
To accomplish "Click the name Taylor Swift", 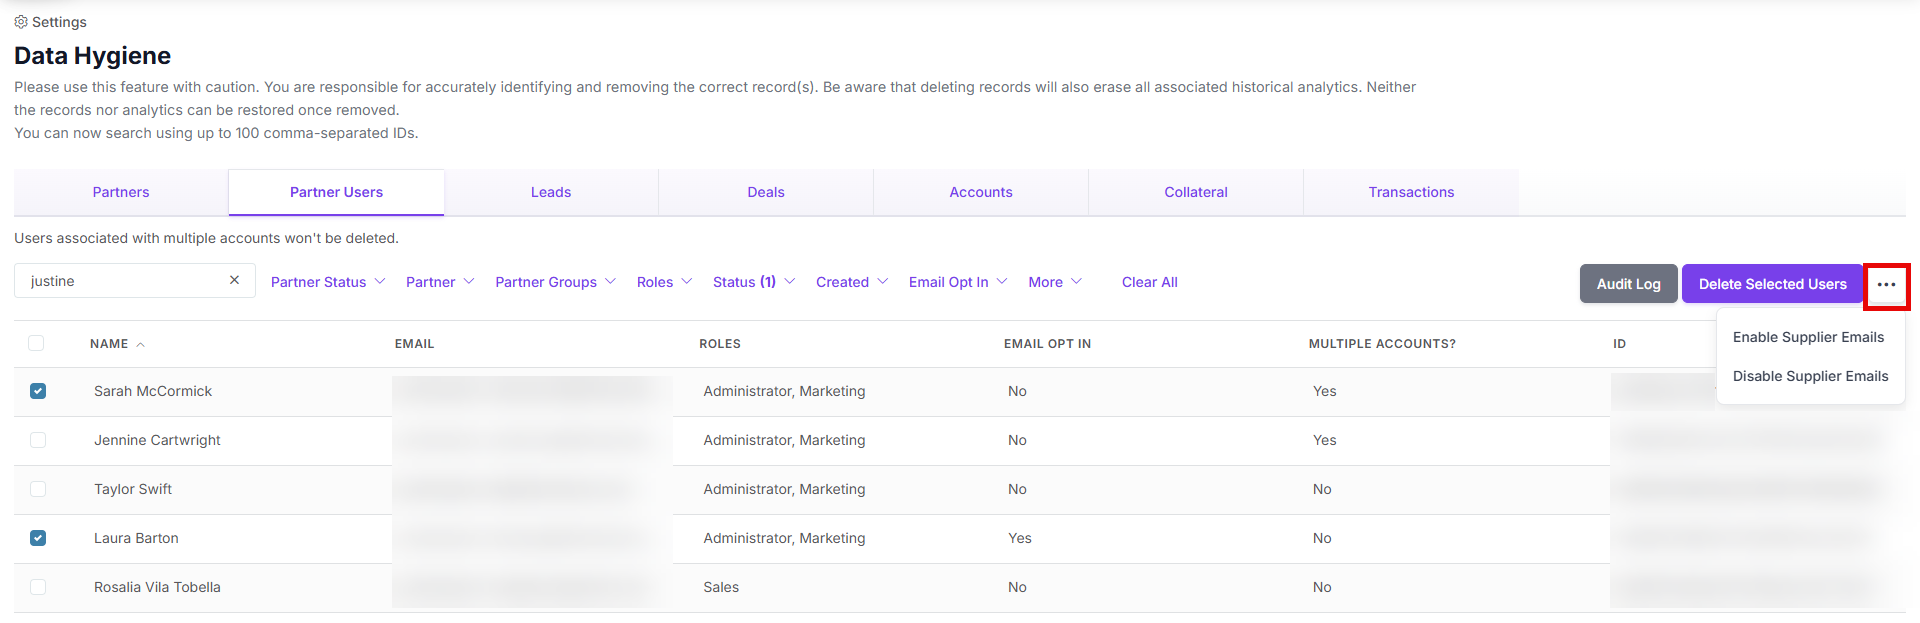I will [133, 489].
